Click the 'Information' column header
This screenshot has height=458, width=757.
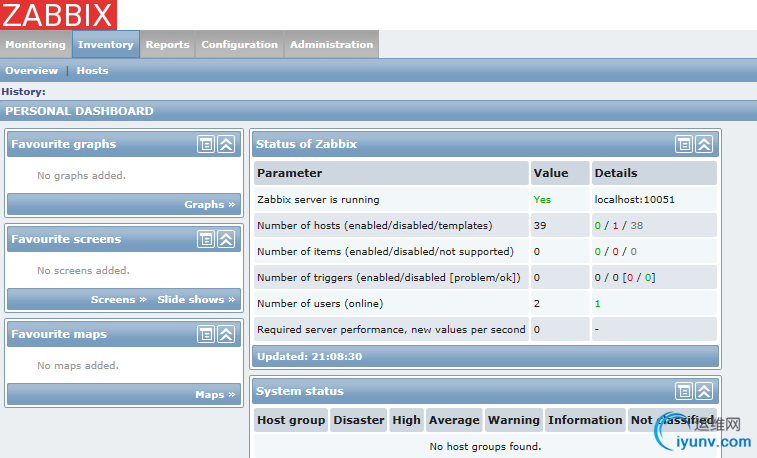(x=585, y=420)
